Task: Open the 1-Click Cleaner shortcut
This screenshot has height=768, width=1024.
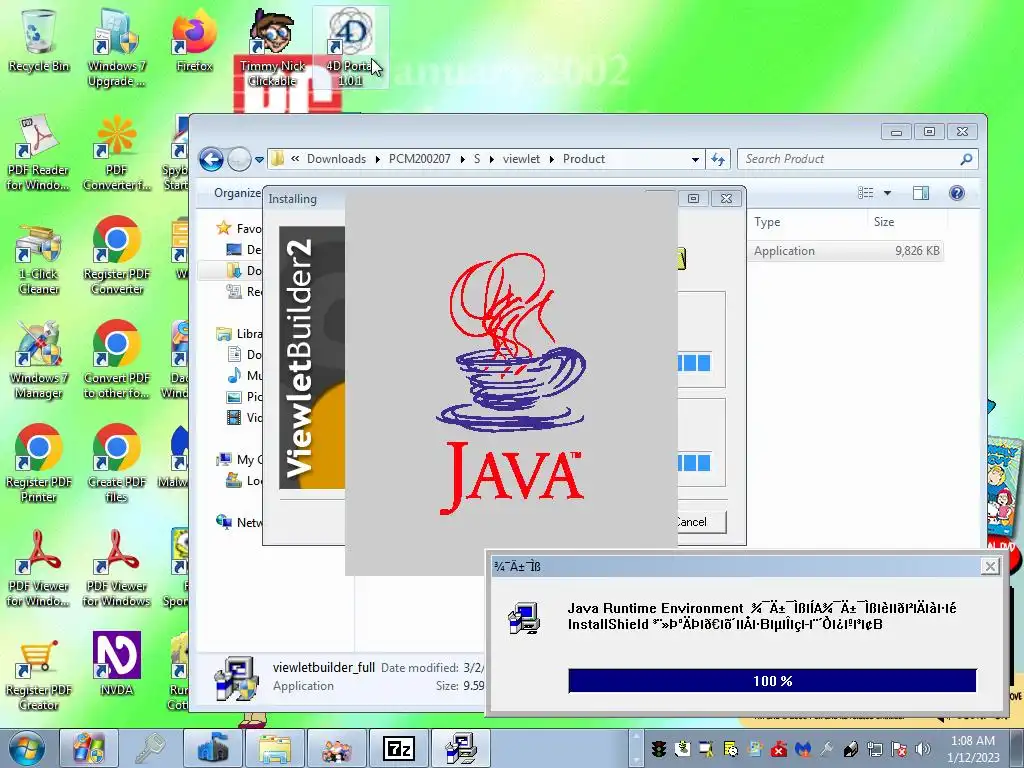Action: coord(39,257)
